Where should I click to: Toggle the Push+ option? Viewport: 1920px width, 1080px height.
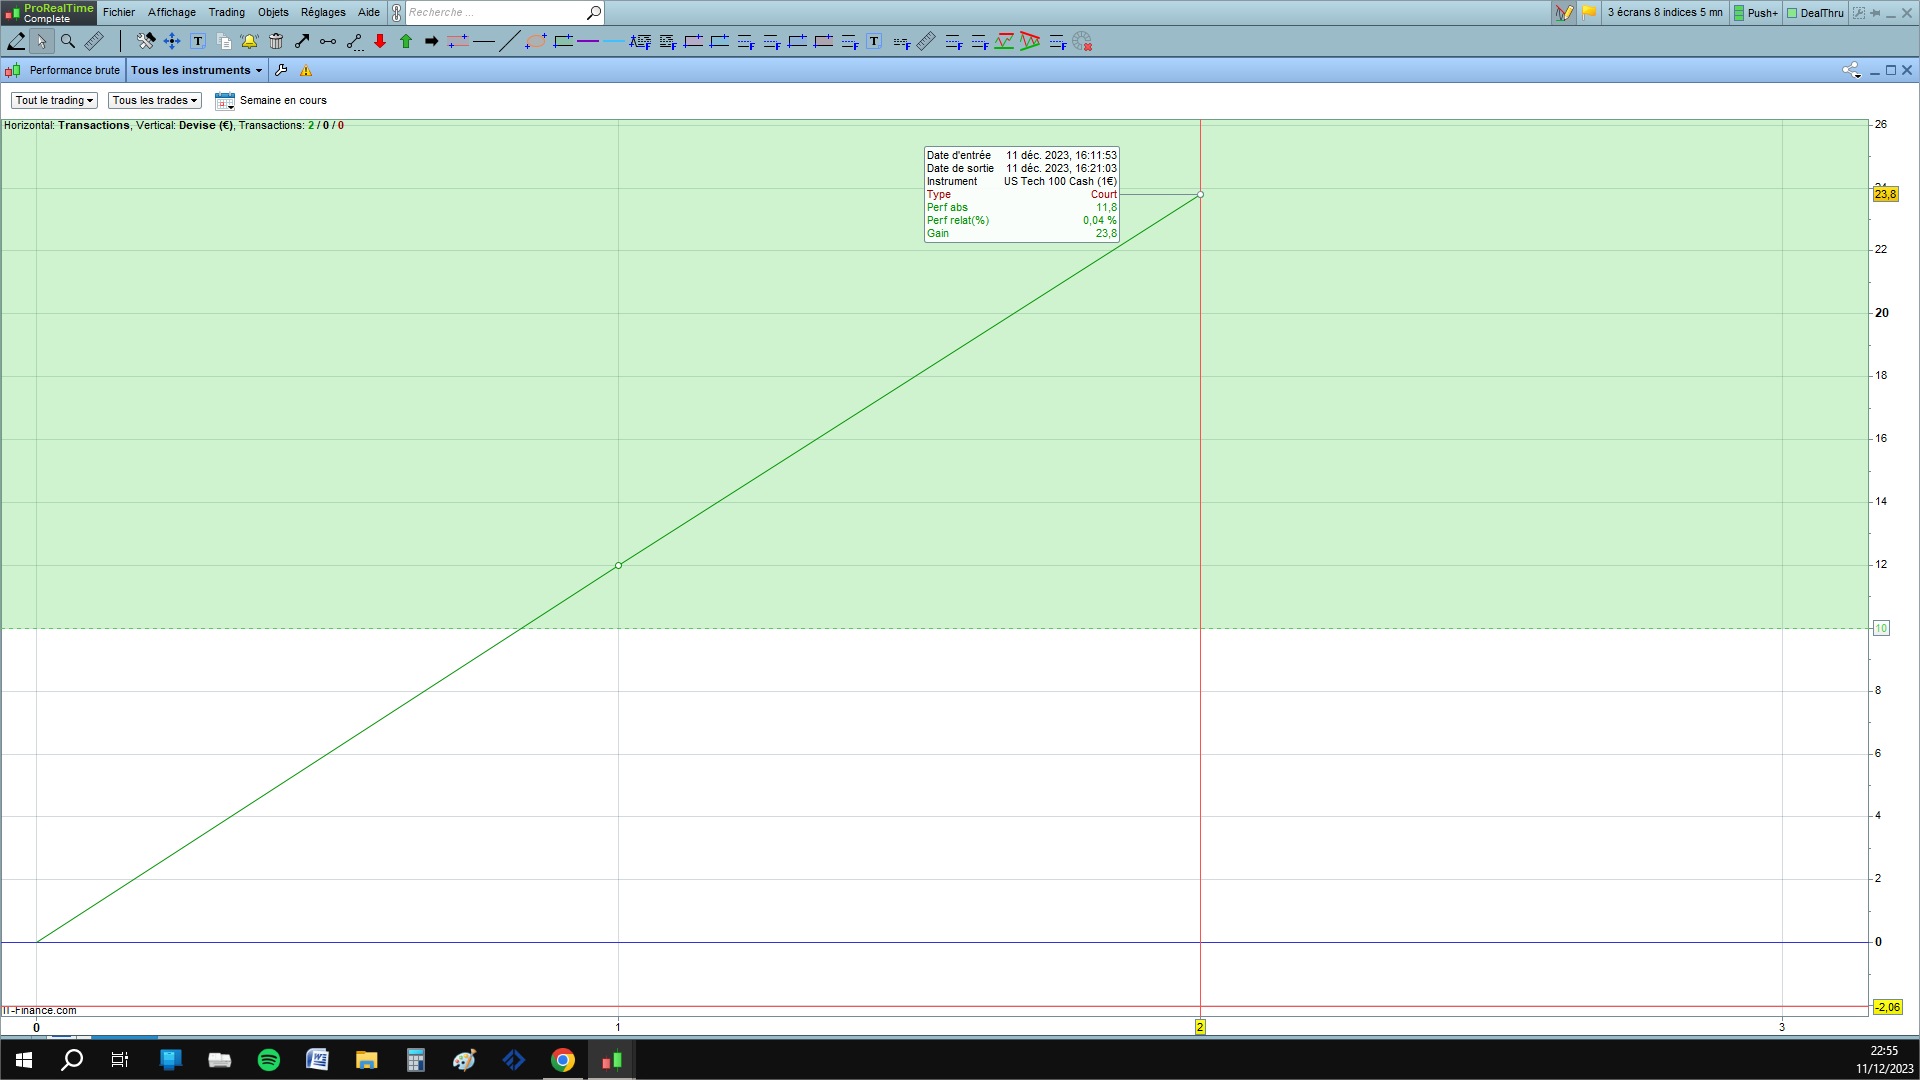tap(1756, 13)
